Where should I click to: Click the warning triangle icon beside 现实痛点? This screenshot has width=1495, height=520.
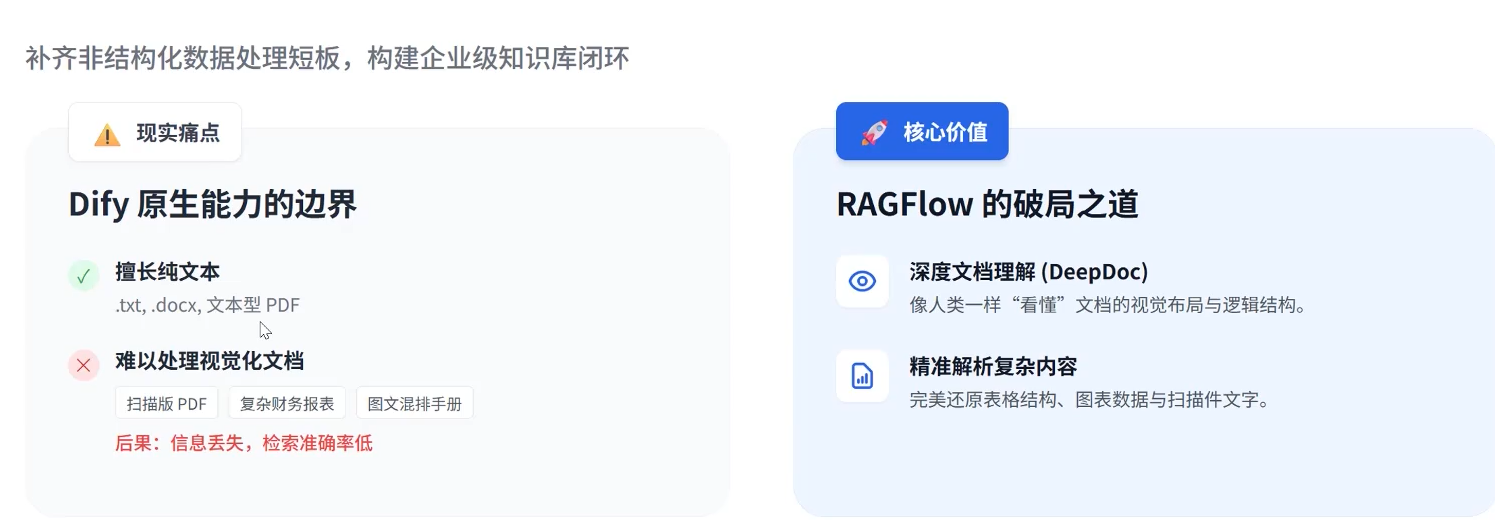tap(107, 134)
